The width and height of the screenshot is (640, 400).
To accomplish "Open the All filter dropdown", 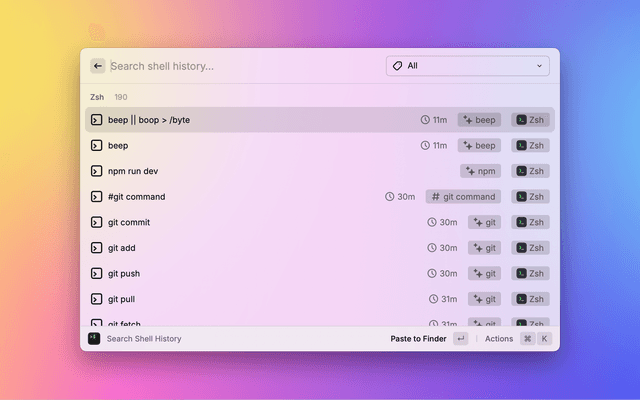I will tap(467, 66).
